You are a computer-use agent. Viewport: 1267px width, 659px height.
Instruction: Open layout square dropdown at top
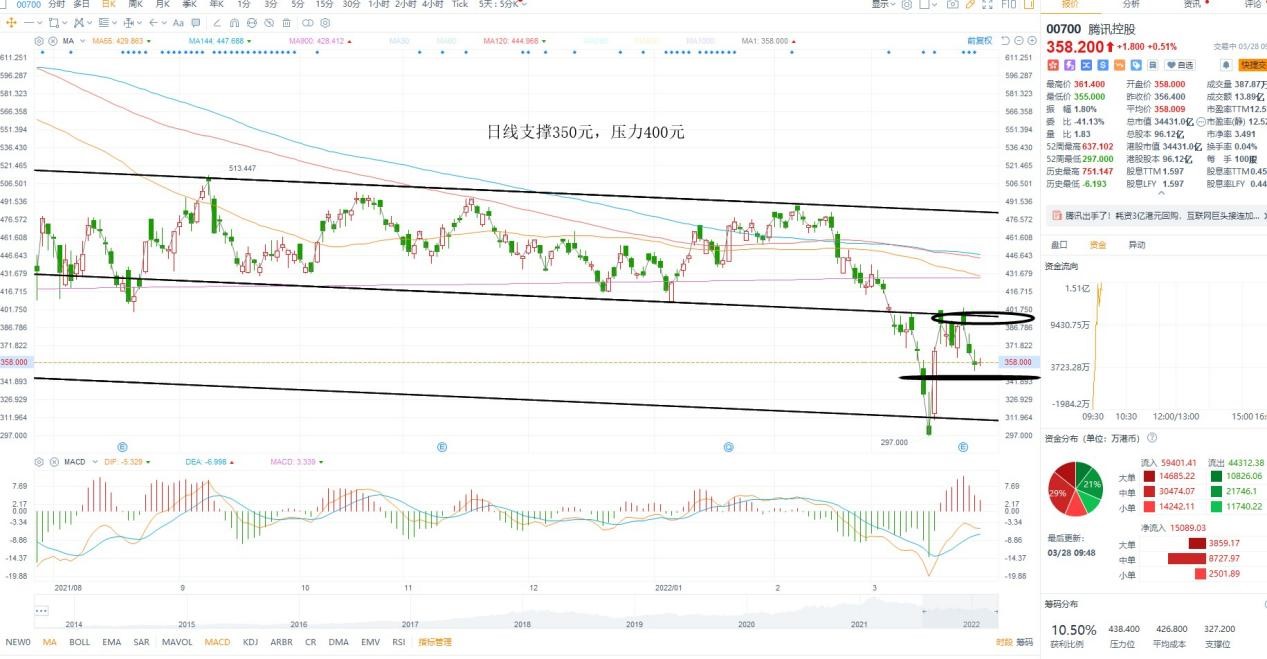tap(928, 4)
